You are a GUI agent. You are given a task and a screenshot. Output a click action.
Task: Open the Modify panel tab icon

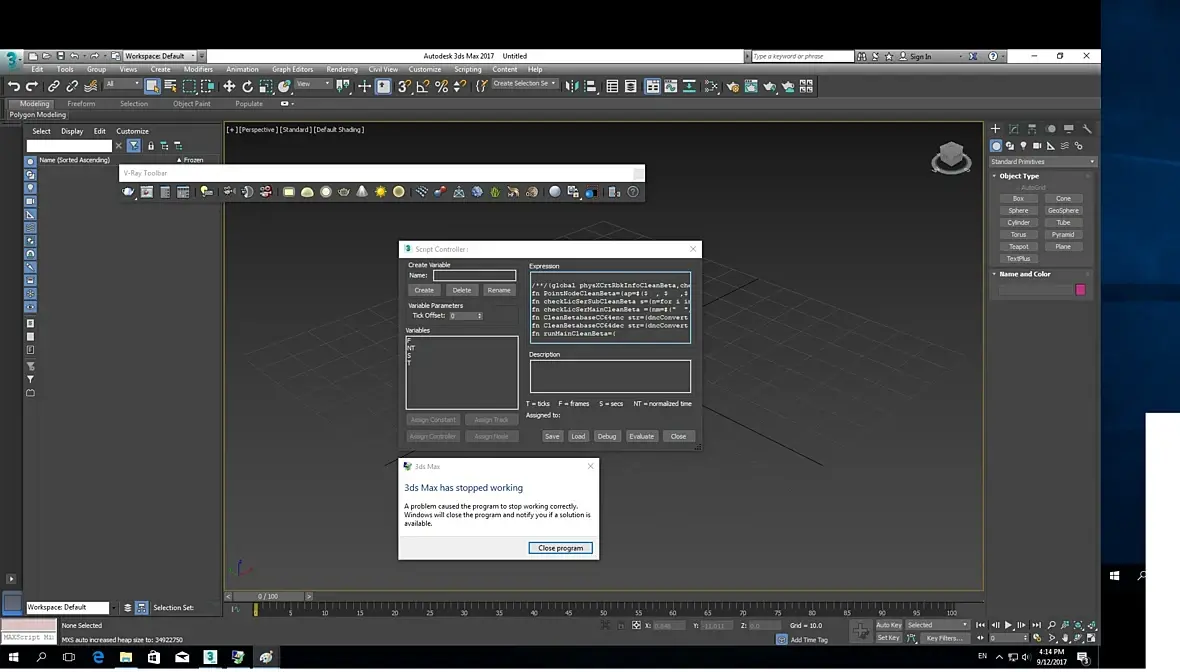point(1014,129)
